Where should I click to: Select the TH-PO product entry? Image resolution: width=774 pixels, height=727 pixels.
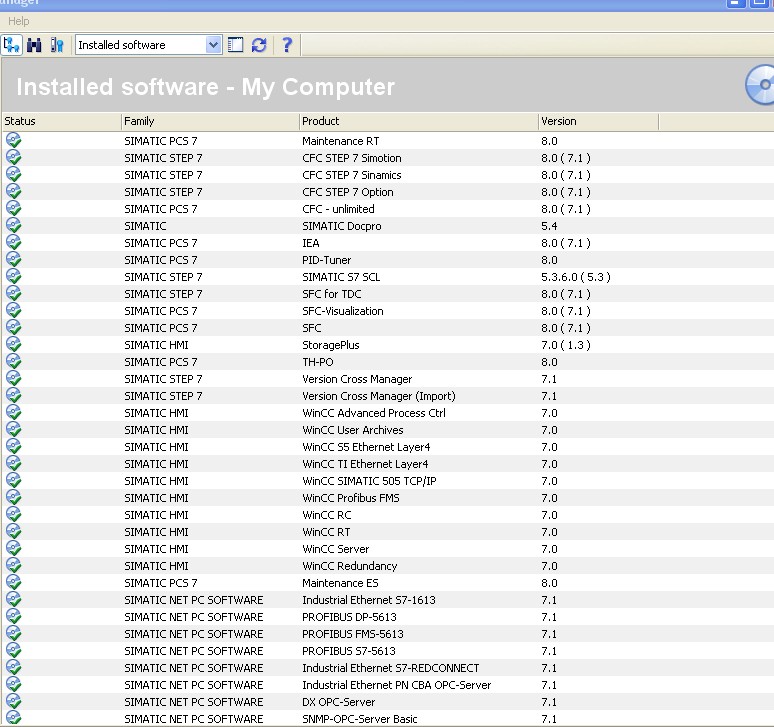(x=317, y=362)
